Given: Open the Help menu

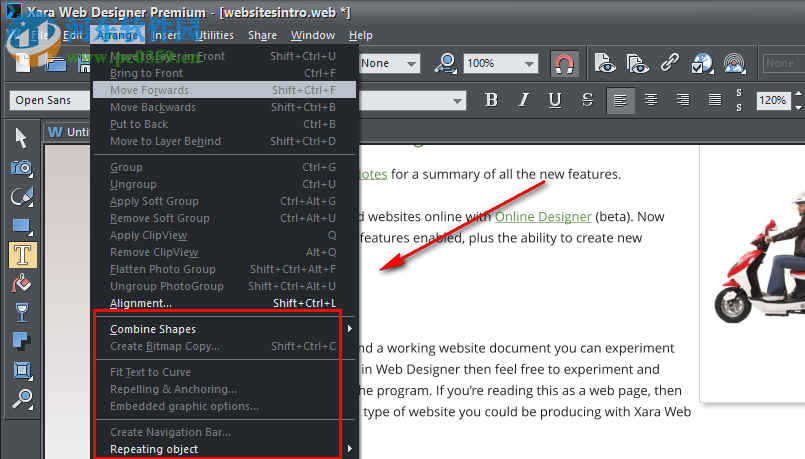Looking at the screenshot, I should click(x=360, y=35).
